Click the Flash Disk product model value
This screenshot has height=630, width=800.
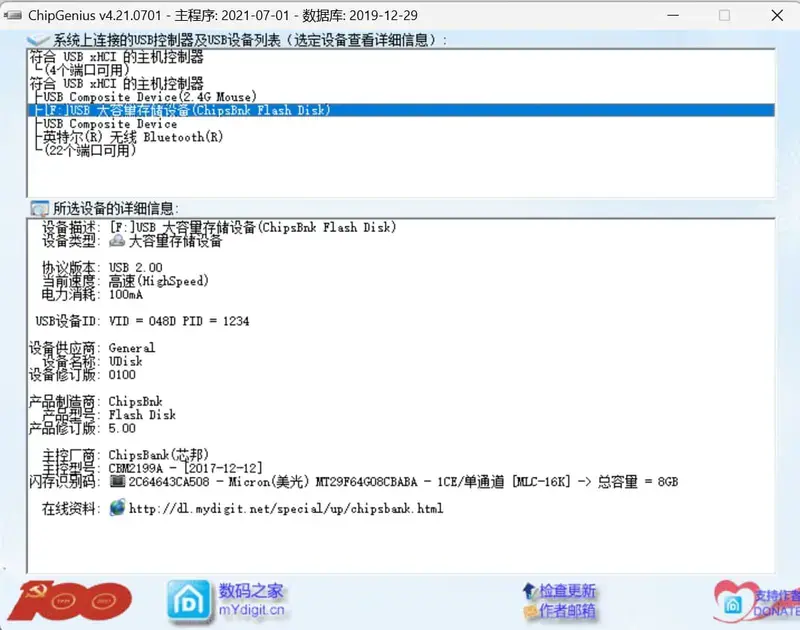142,415
